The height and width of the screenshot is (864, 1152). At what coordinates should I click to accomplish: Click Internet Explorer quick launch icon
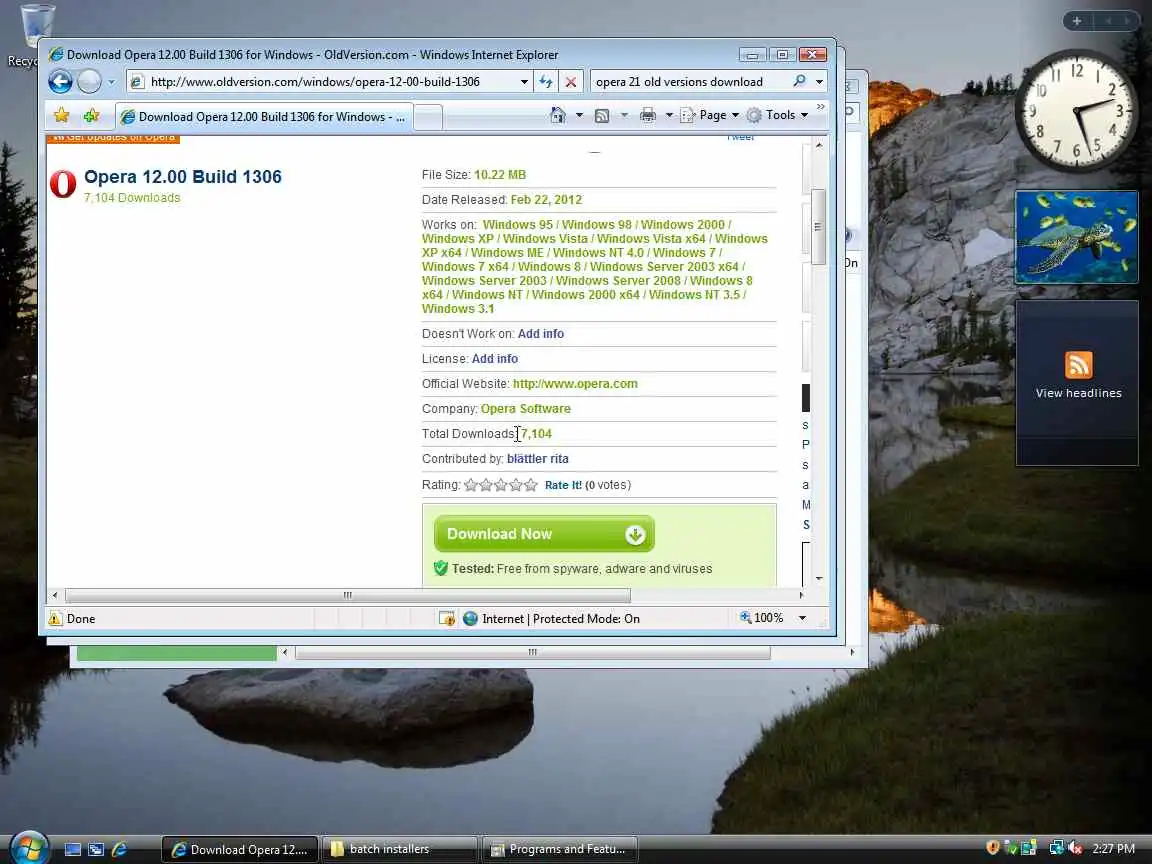pyautogui.click(x=119, y=849)
